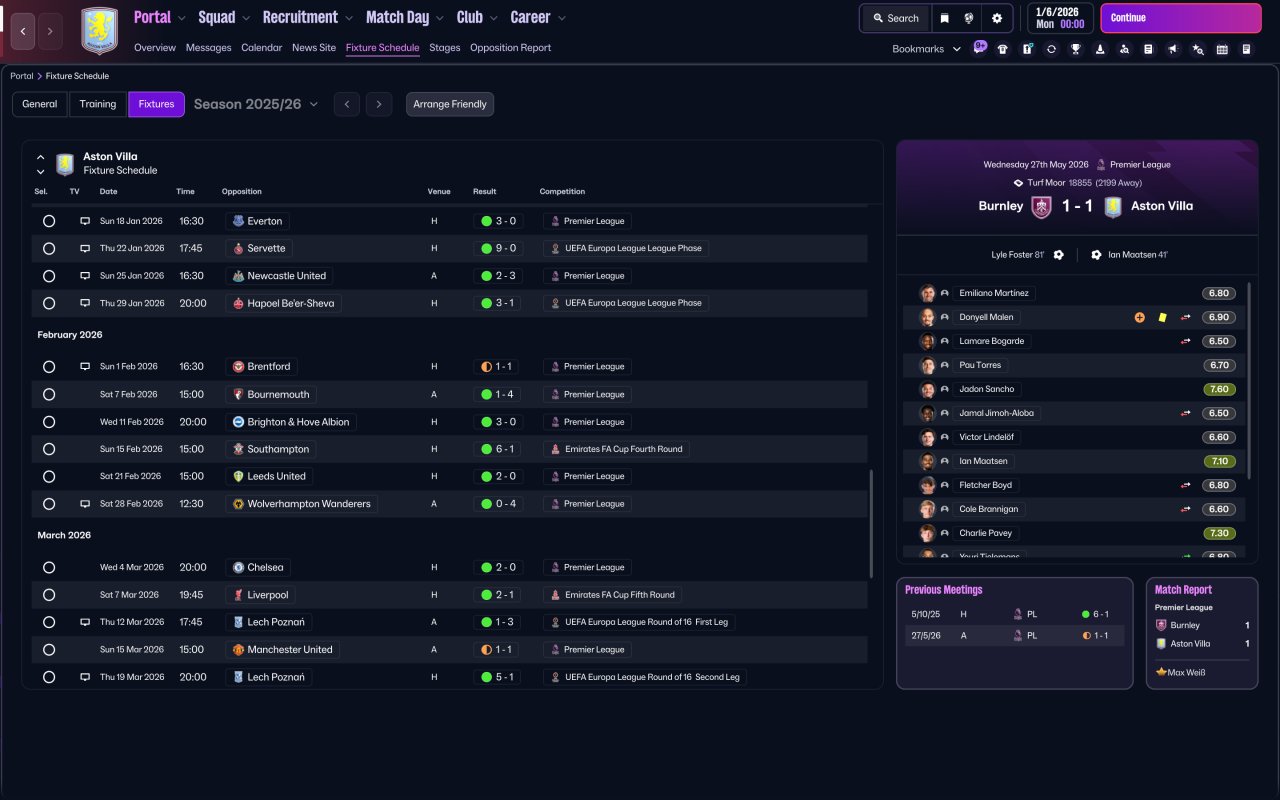Click the Aston Villa club crest in header
The height and width of the screenshot is (800, 1280).
[99, 31]
